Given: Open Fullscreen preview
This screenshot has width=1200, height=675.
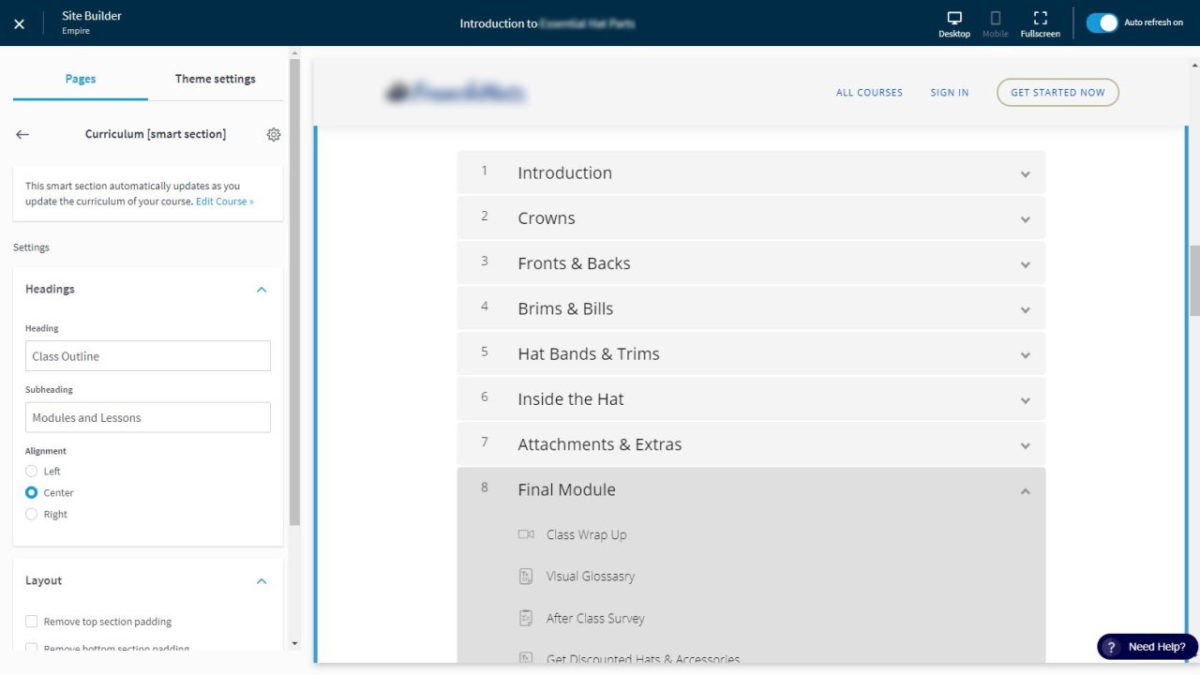Looking at the screenshot, I should 1040,24.
